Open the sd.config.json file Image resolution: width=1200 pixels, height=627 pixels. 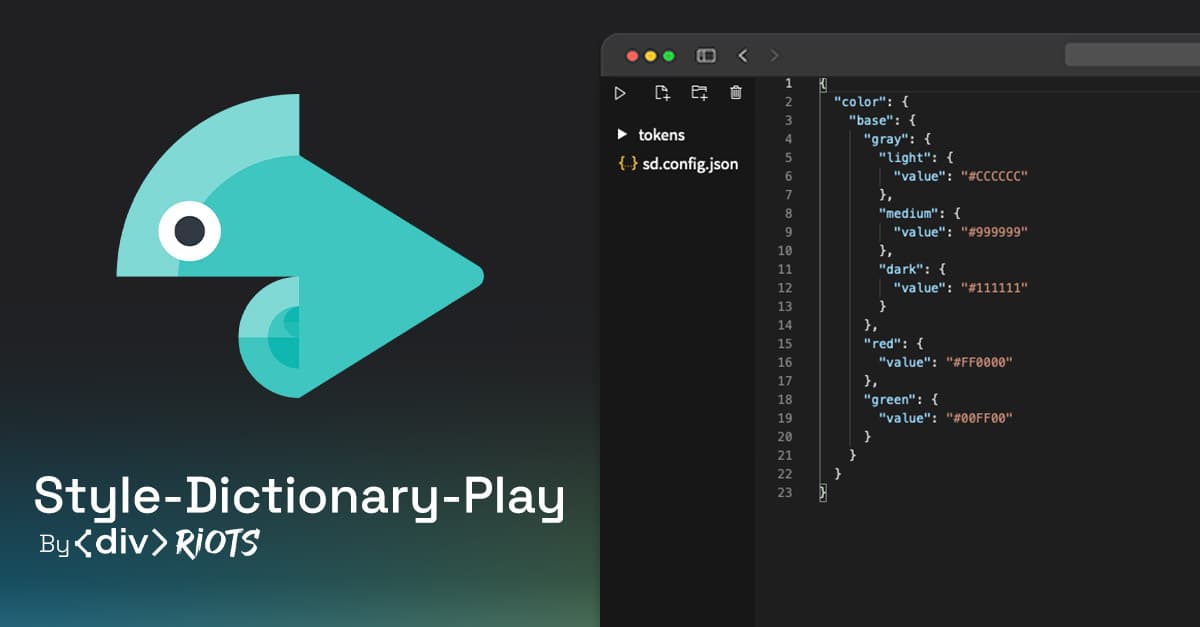(690, 163)
